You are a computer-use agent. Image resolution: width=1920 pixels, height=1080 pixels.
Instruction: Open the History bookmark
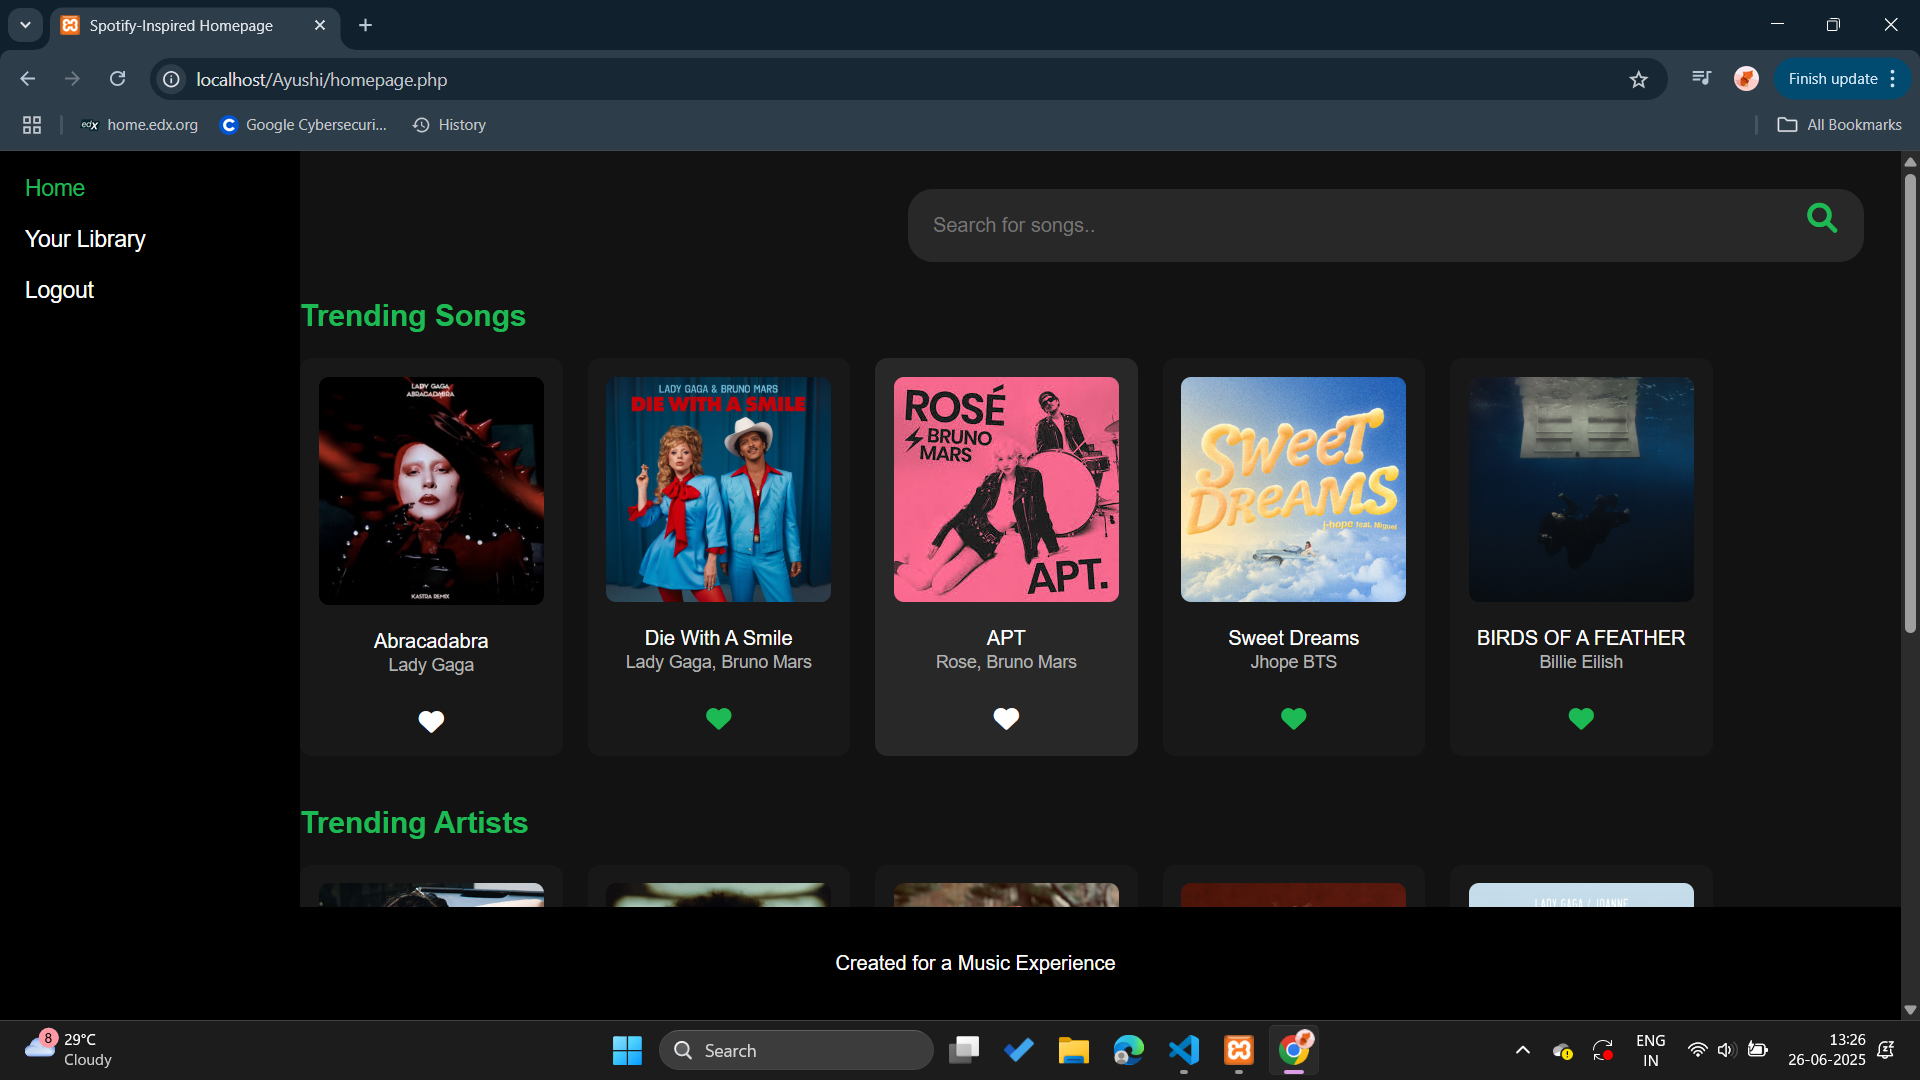pos(449,125)
